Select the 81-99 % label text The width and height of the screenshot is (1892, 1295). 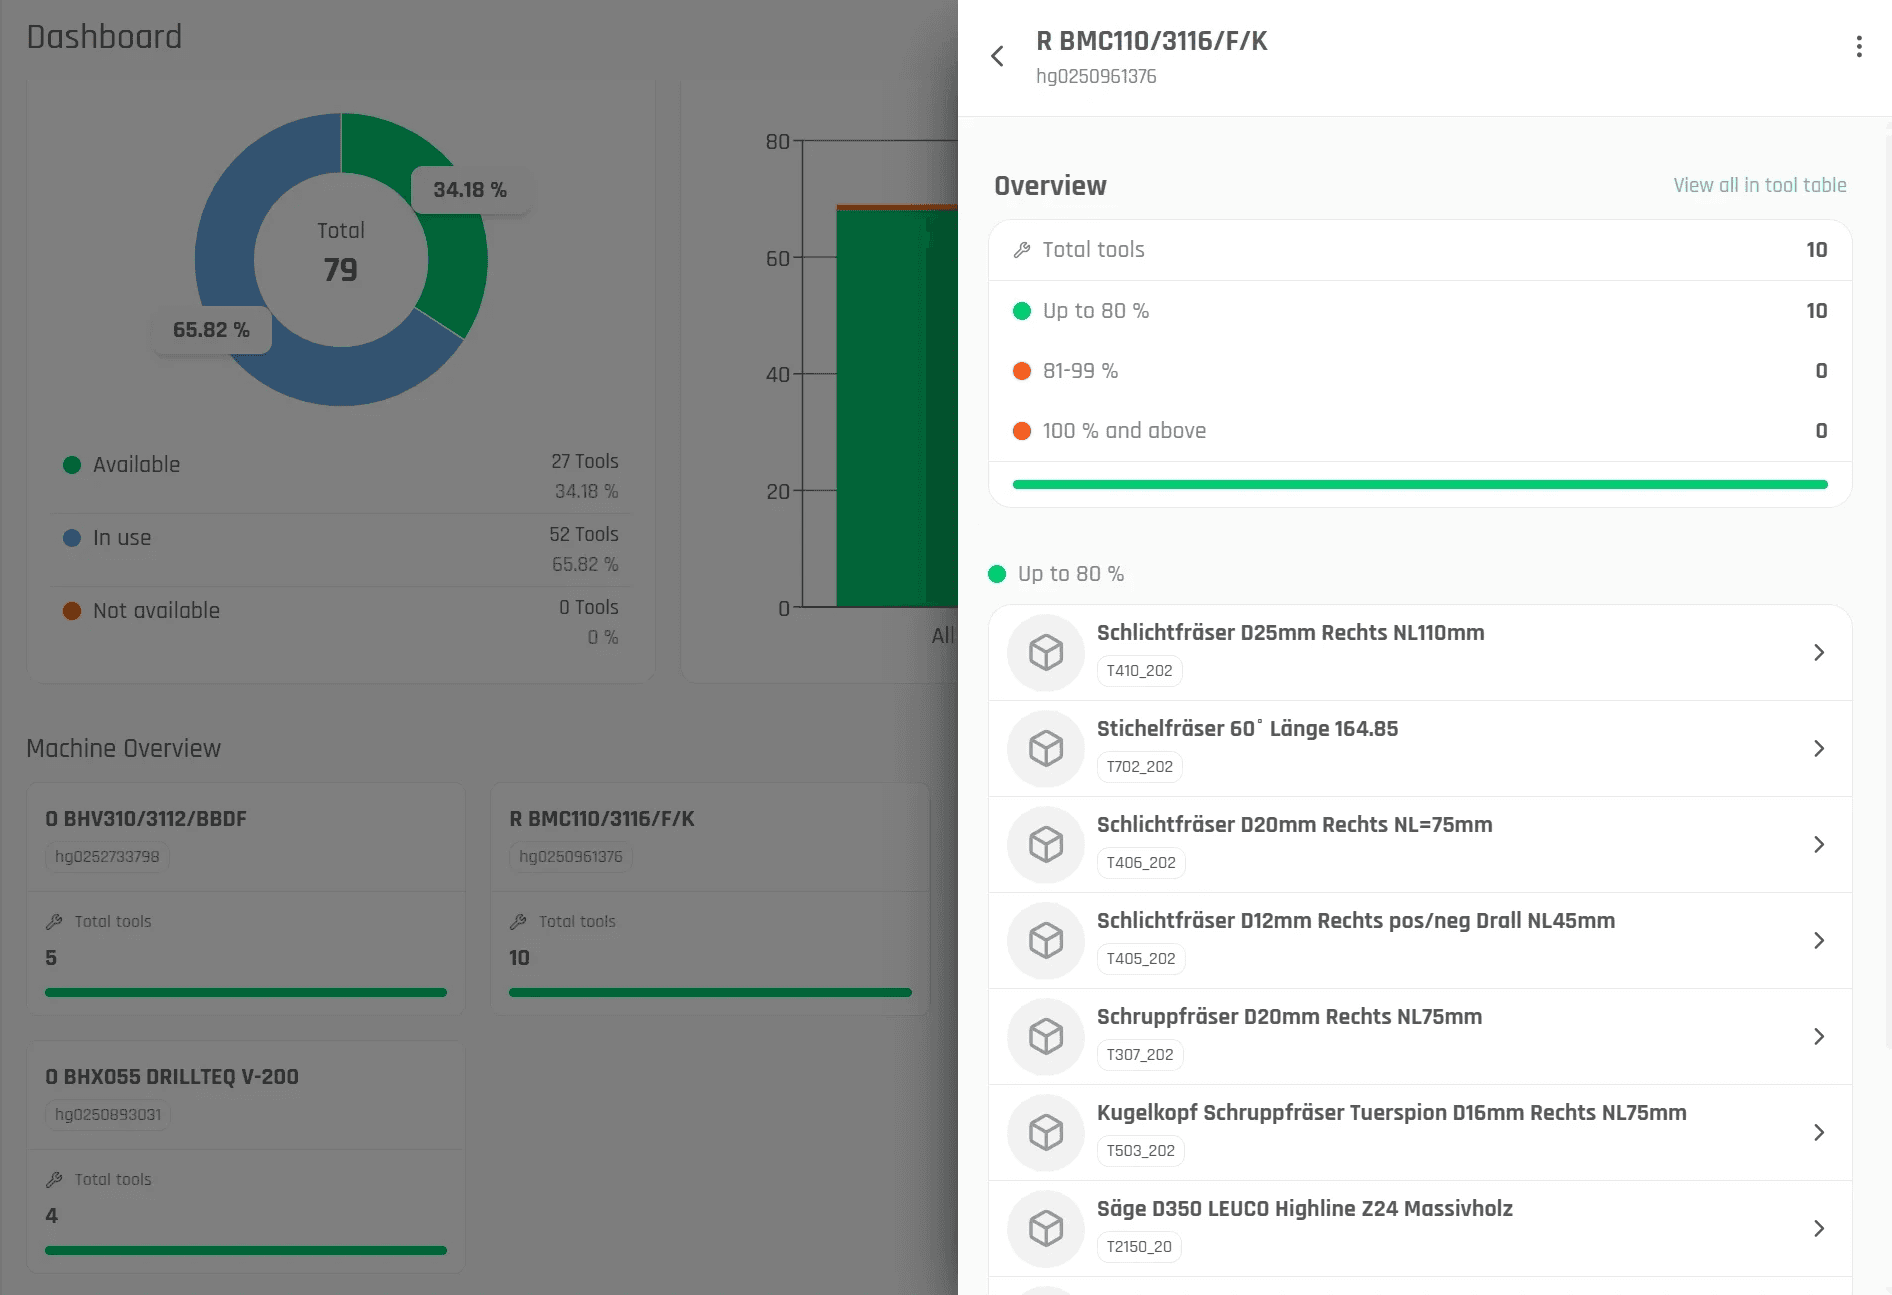[x=1080, y=371]
